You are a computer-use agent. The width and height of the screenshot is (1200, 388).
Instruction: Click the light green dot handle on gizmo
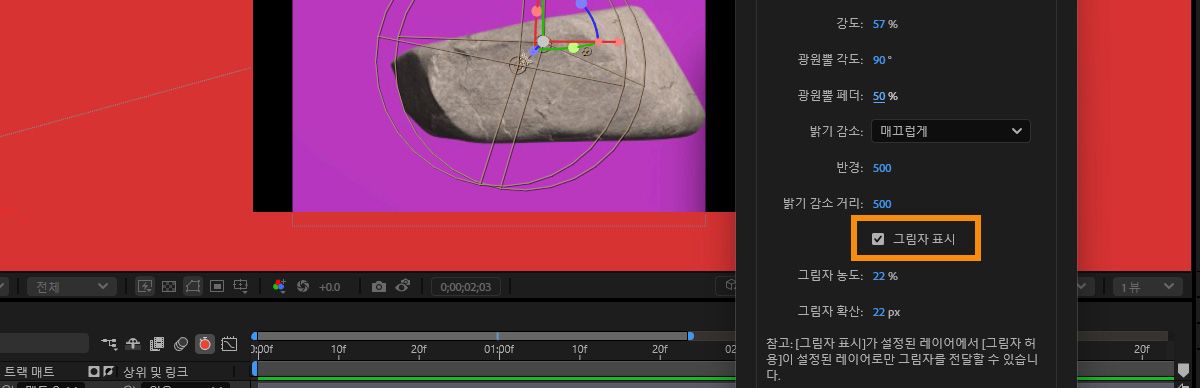click(573, 48)
